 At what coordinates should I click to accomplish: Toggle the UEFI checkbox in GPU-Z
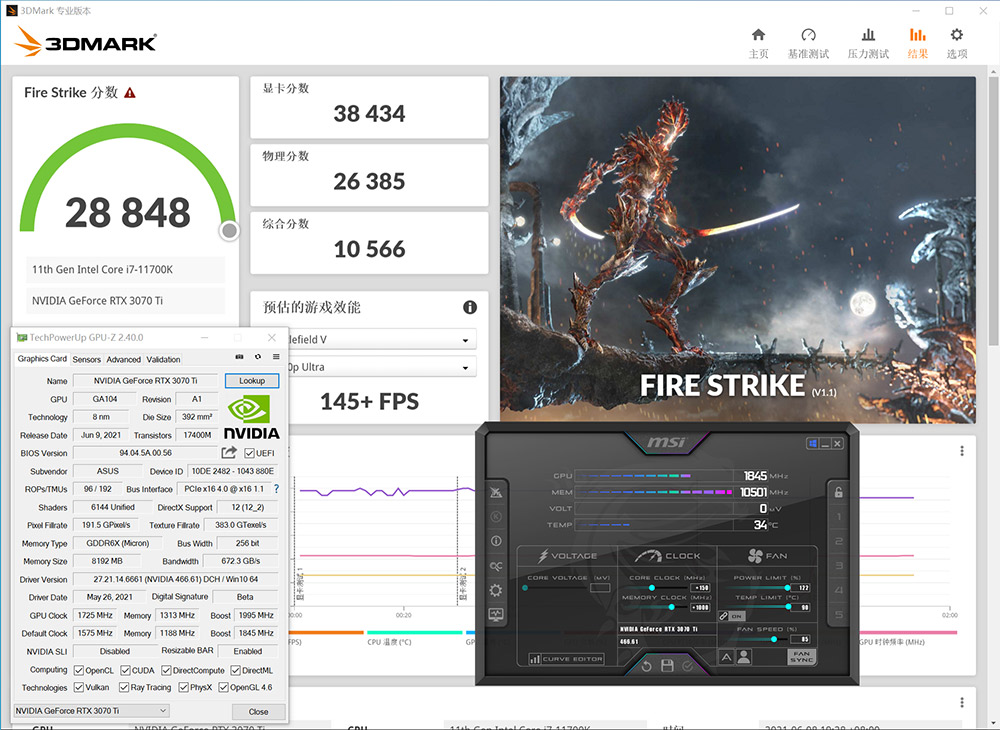pos(249,453)
